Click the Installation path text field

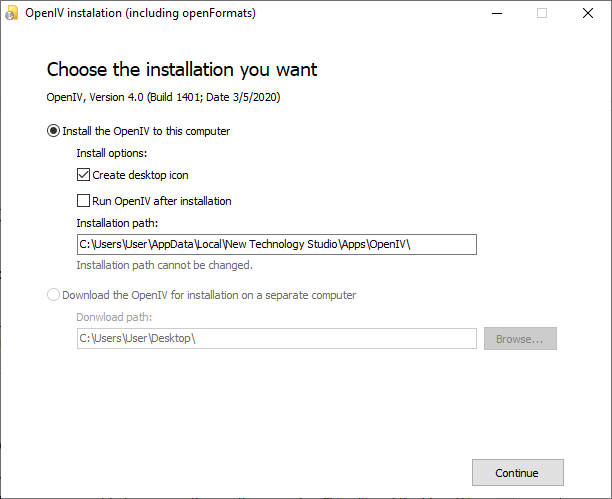(x=277, y=244)
